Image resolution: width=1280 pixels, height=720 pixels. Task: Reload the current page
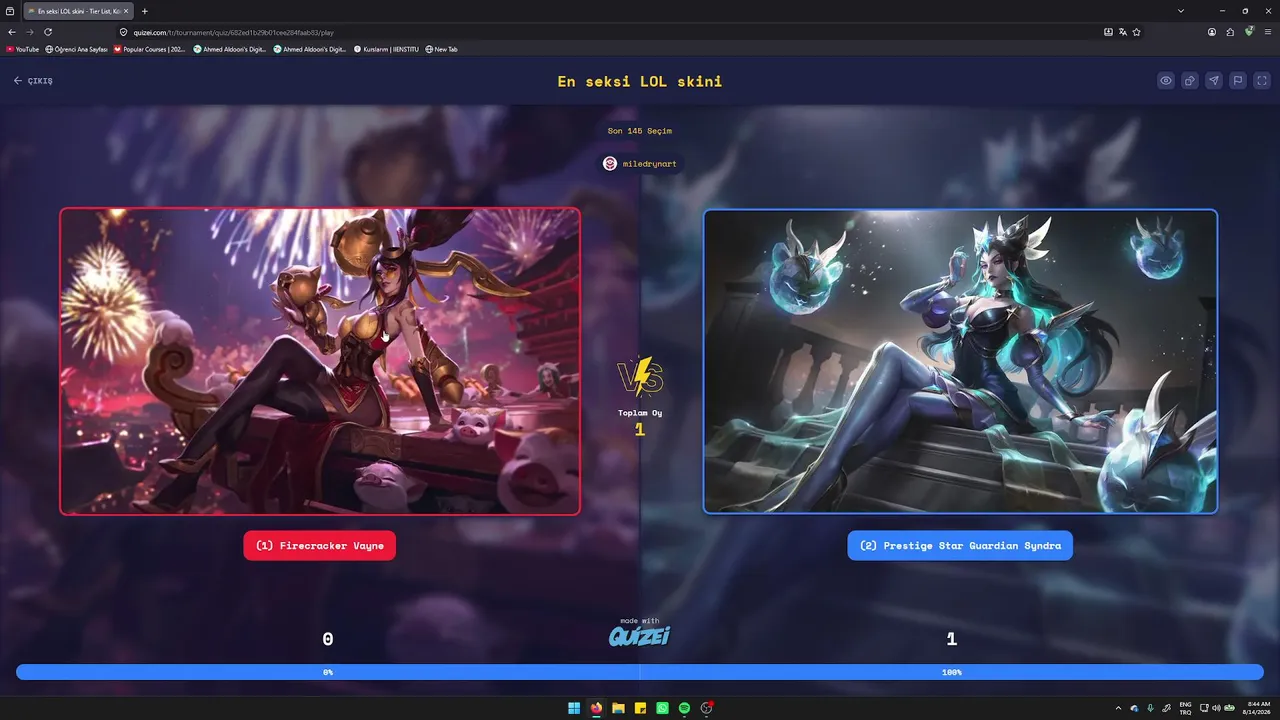pos(48,32)
